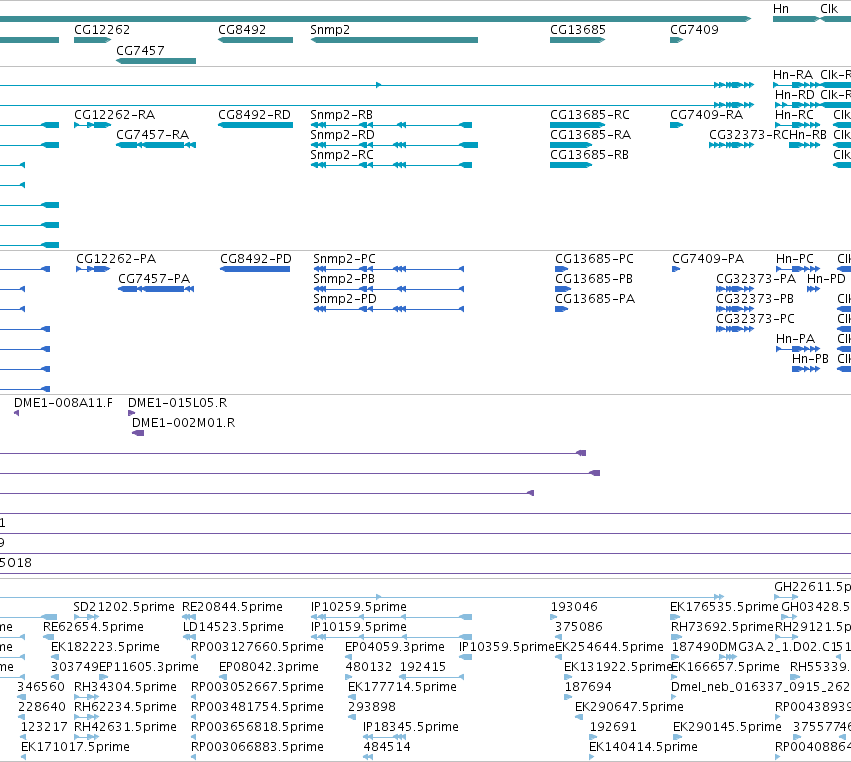Select the CG12262 gene bar
Screen dimensions: 851x762
[92, 40]
